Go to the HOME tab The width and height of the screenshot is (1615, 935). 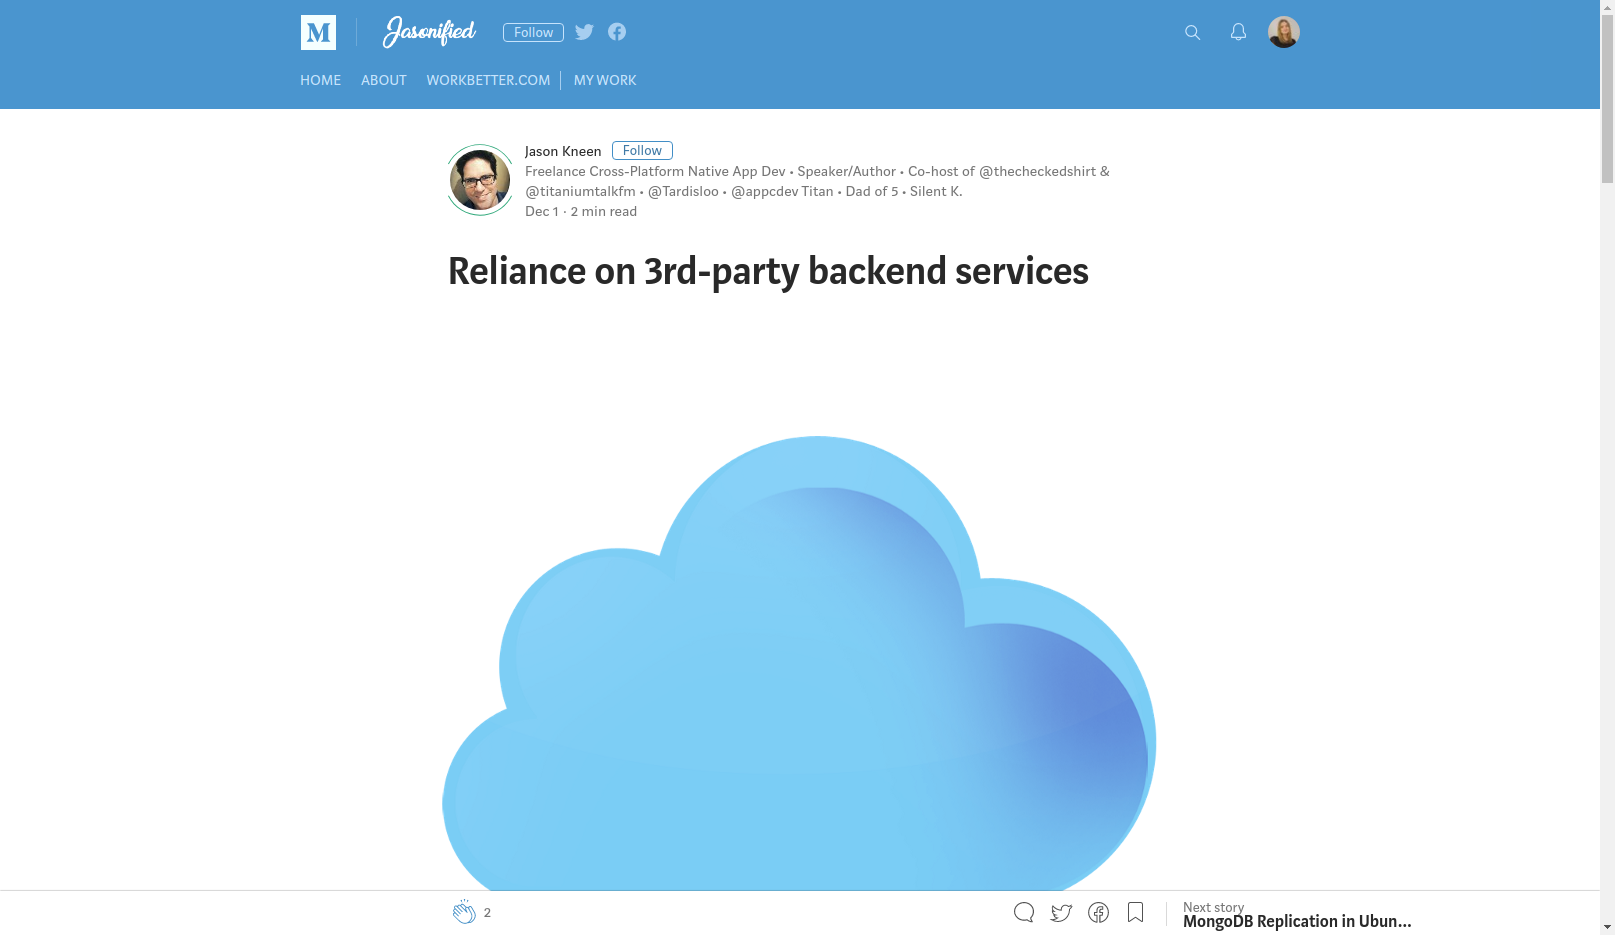click(320, 80)
